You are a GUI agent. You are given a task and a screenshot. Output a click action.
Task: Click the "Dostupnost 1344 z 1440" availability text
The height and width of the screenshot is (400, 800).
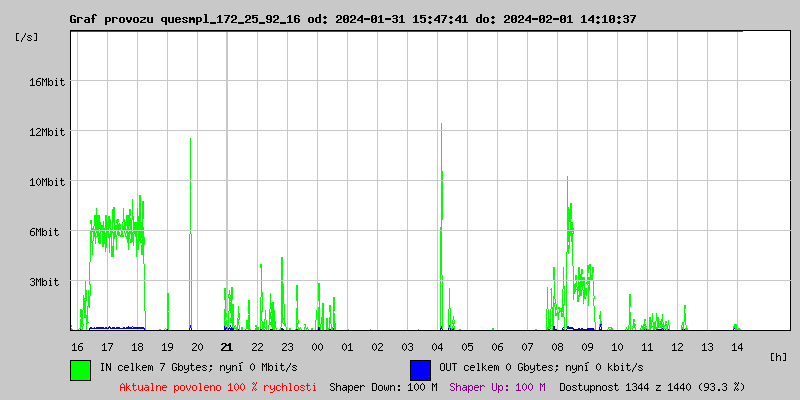pos(651,386)
